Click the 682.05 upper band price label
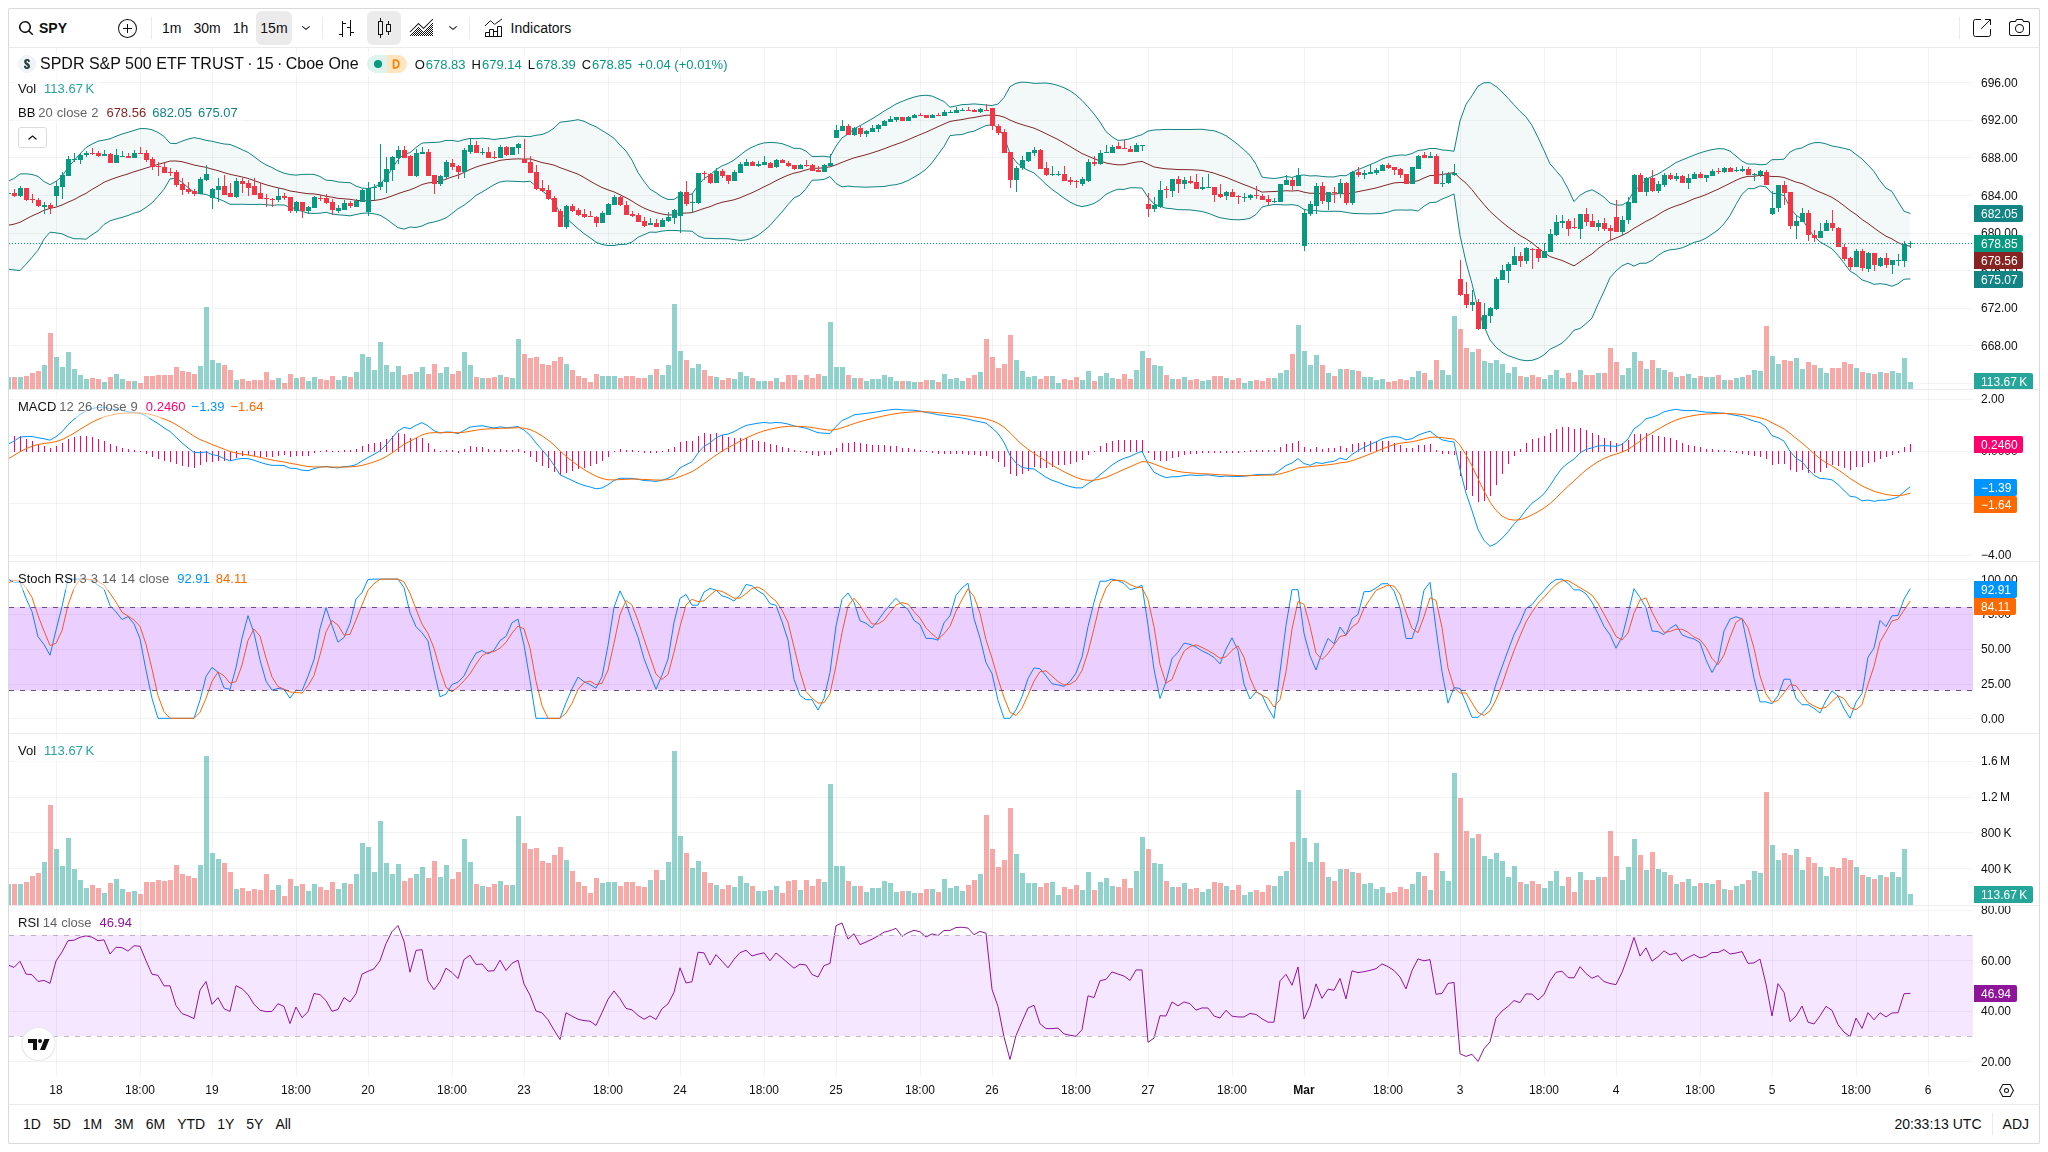2048x1152 pixels. 1998,214
